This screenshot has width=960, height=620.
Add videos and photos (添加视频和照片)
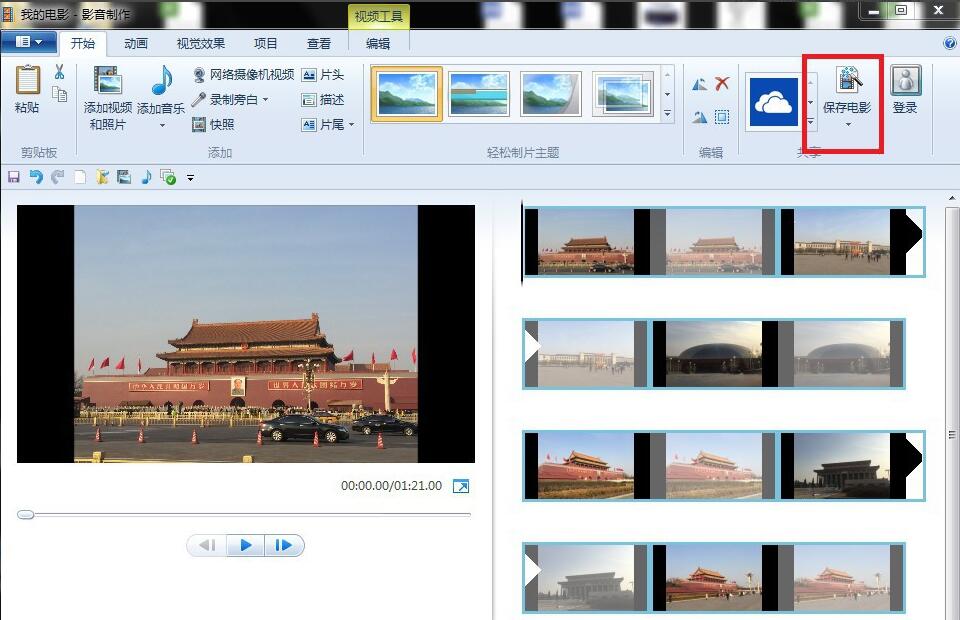pyautogui.click(x=108, y=98)
